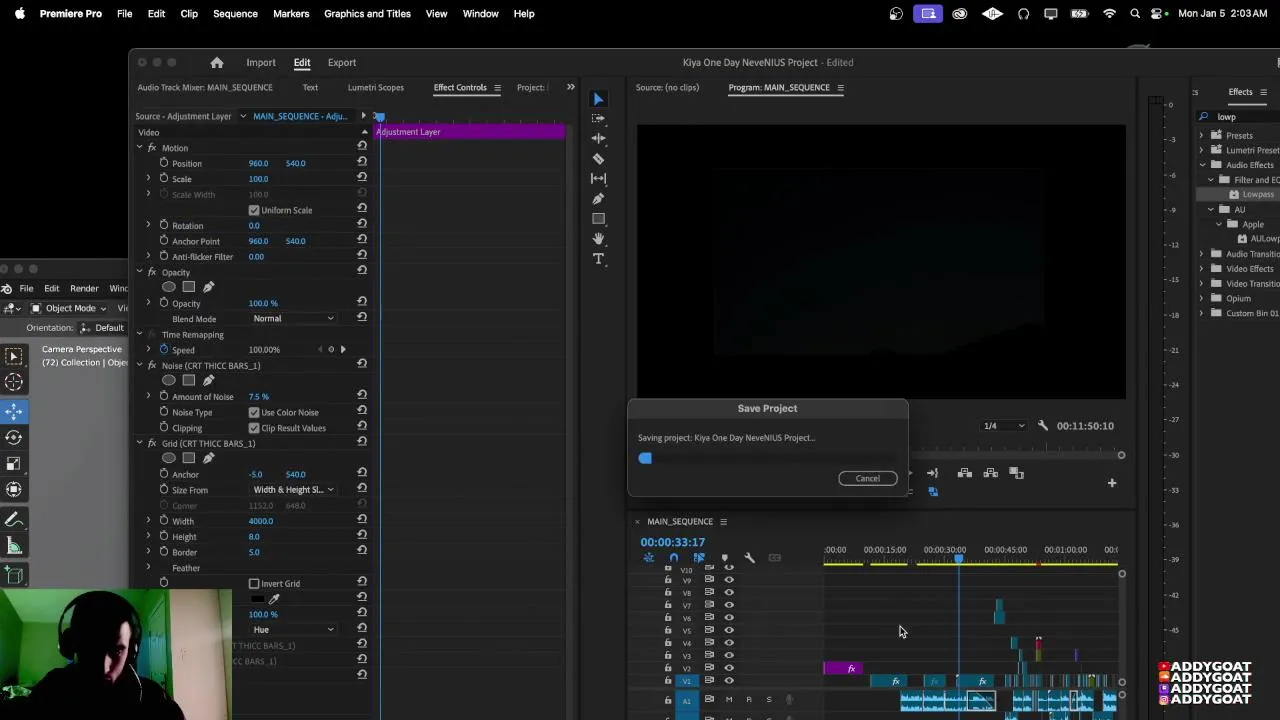Click the Home icon in Premiere header
Viewport: 1280px width, 720px height.
pyautogui.click(x=217, y=62)
